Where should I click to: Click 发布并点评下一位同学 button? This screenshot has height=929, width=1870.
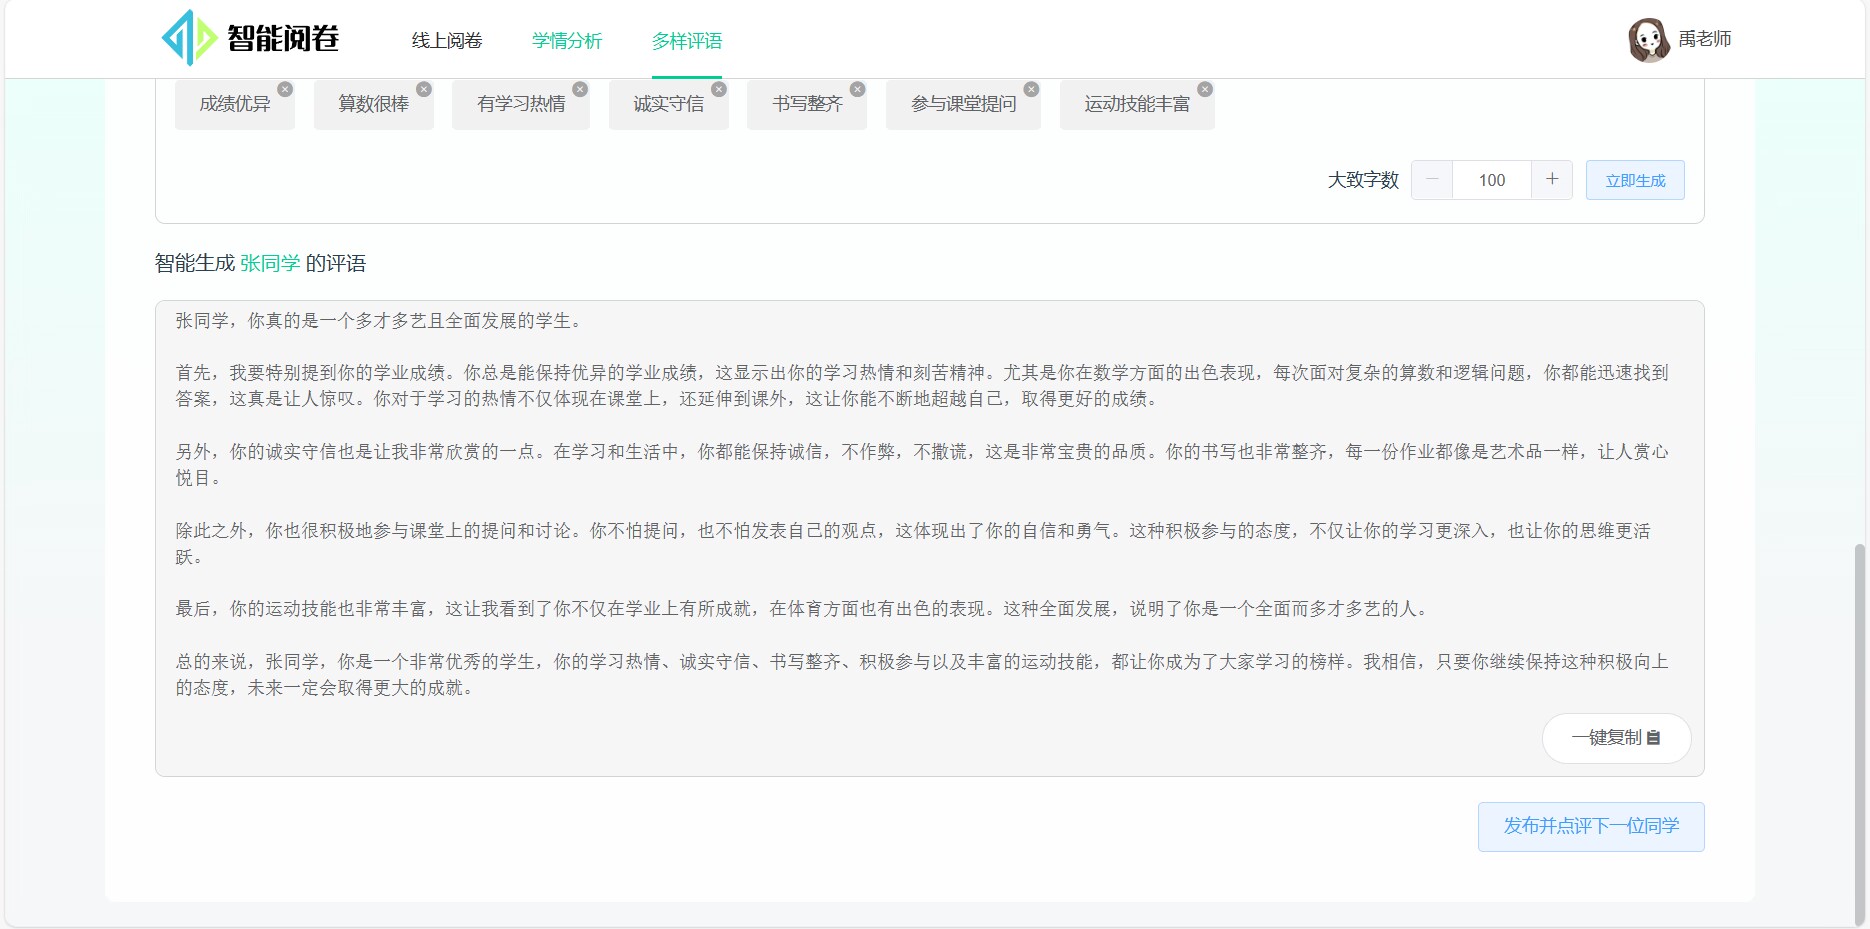pyautogui.click(x=1590, y=827)
